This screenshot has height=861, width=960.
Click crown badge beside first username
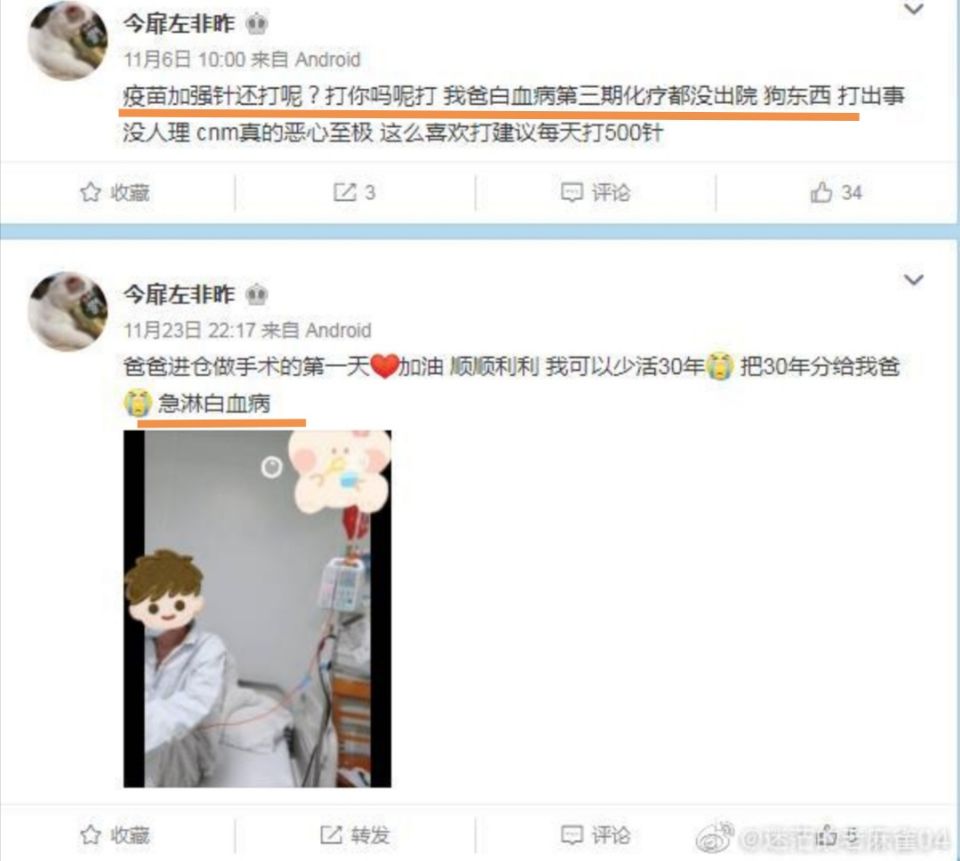pyautogui.click(x=257, y=24)
